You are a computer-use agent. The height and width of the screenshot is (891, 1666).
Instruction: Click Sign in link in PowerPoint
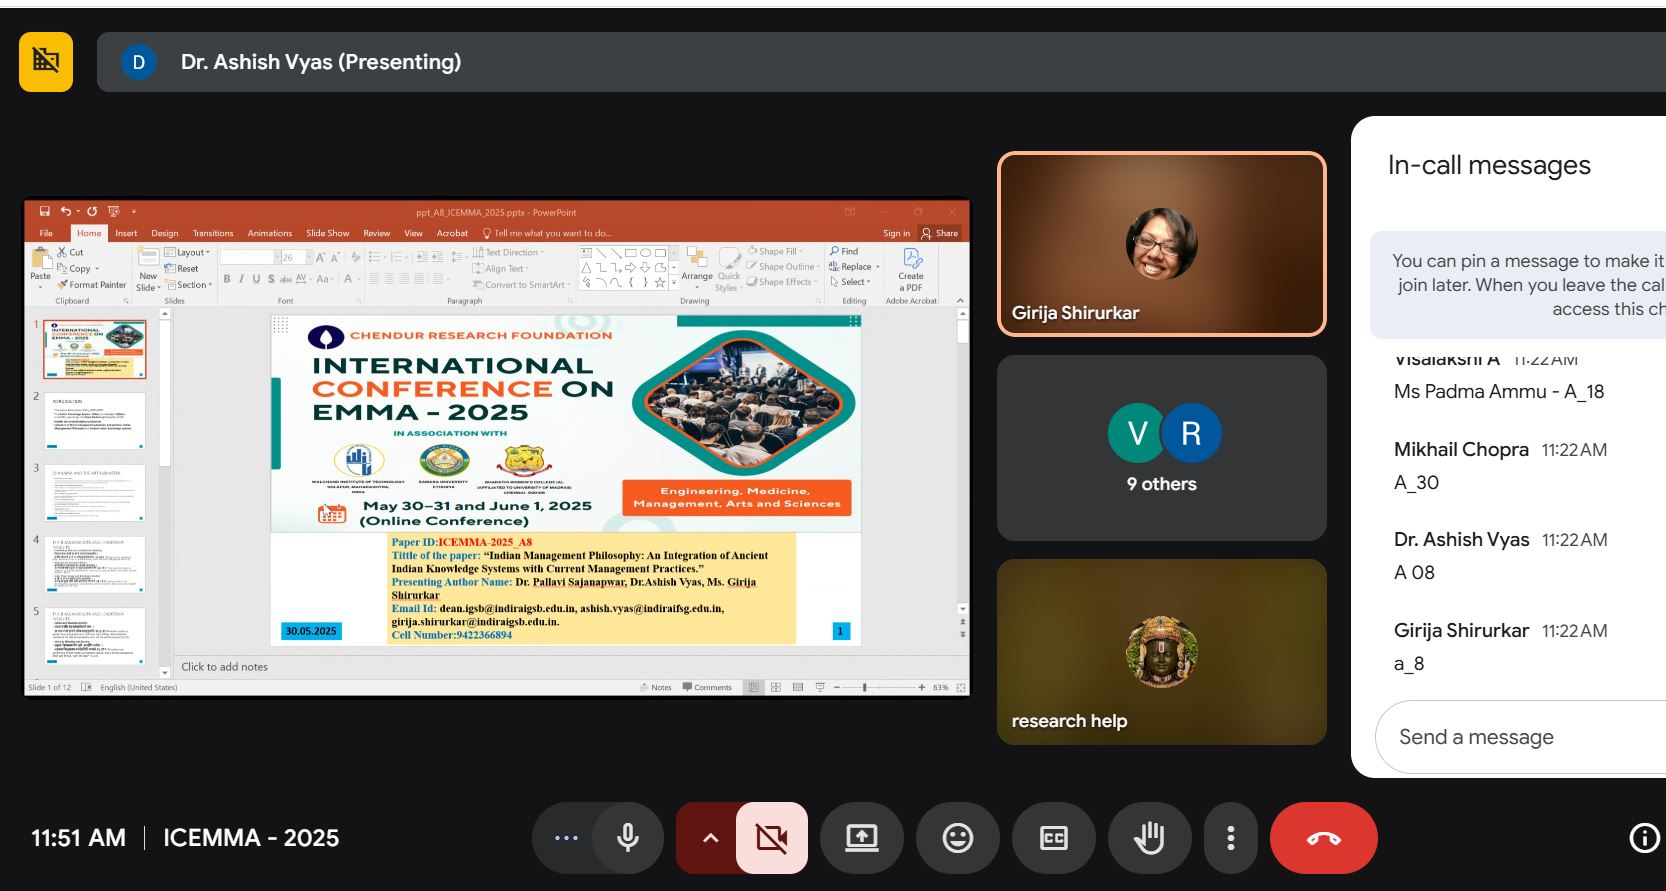pos(897,233)
